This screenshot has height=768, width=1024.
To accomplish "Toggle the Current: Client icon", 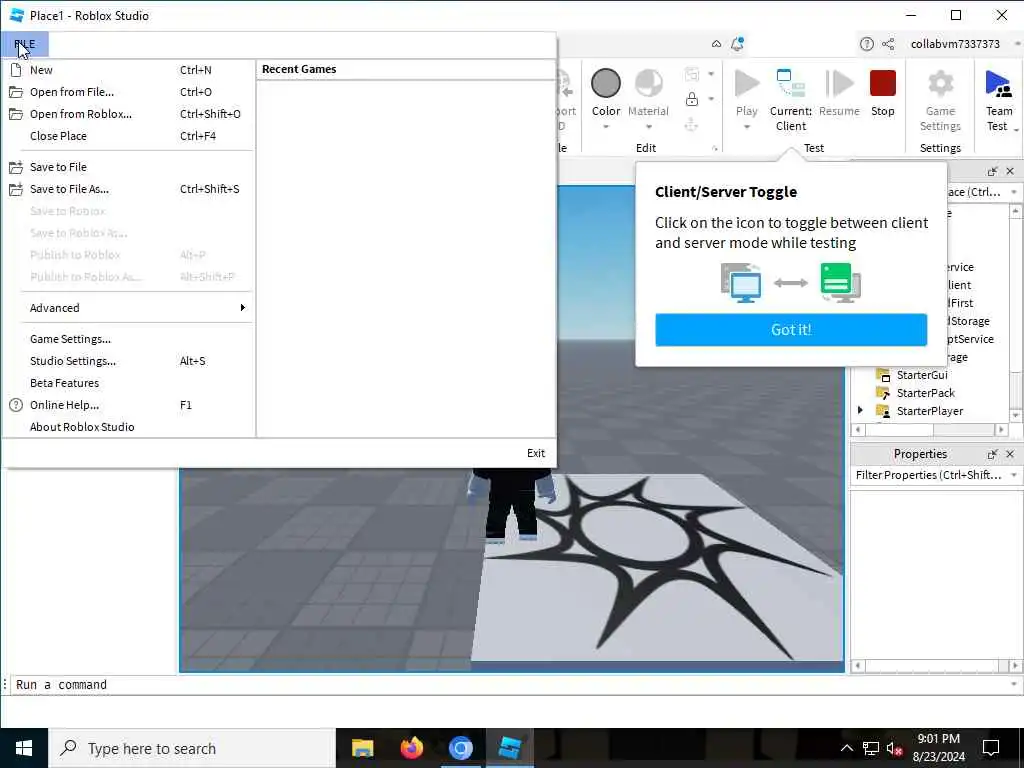I will click(x=790, y=84).
